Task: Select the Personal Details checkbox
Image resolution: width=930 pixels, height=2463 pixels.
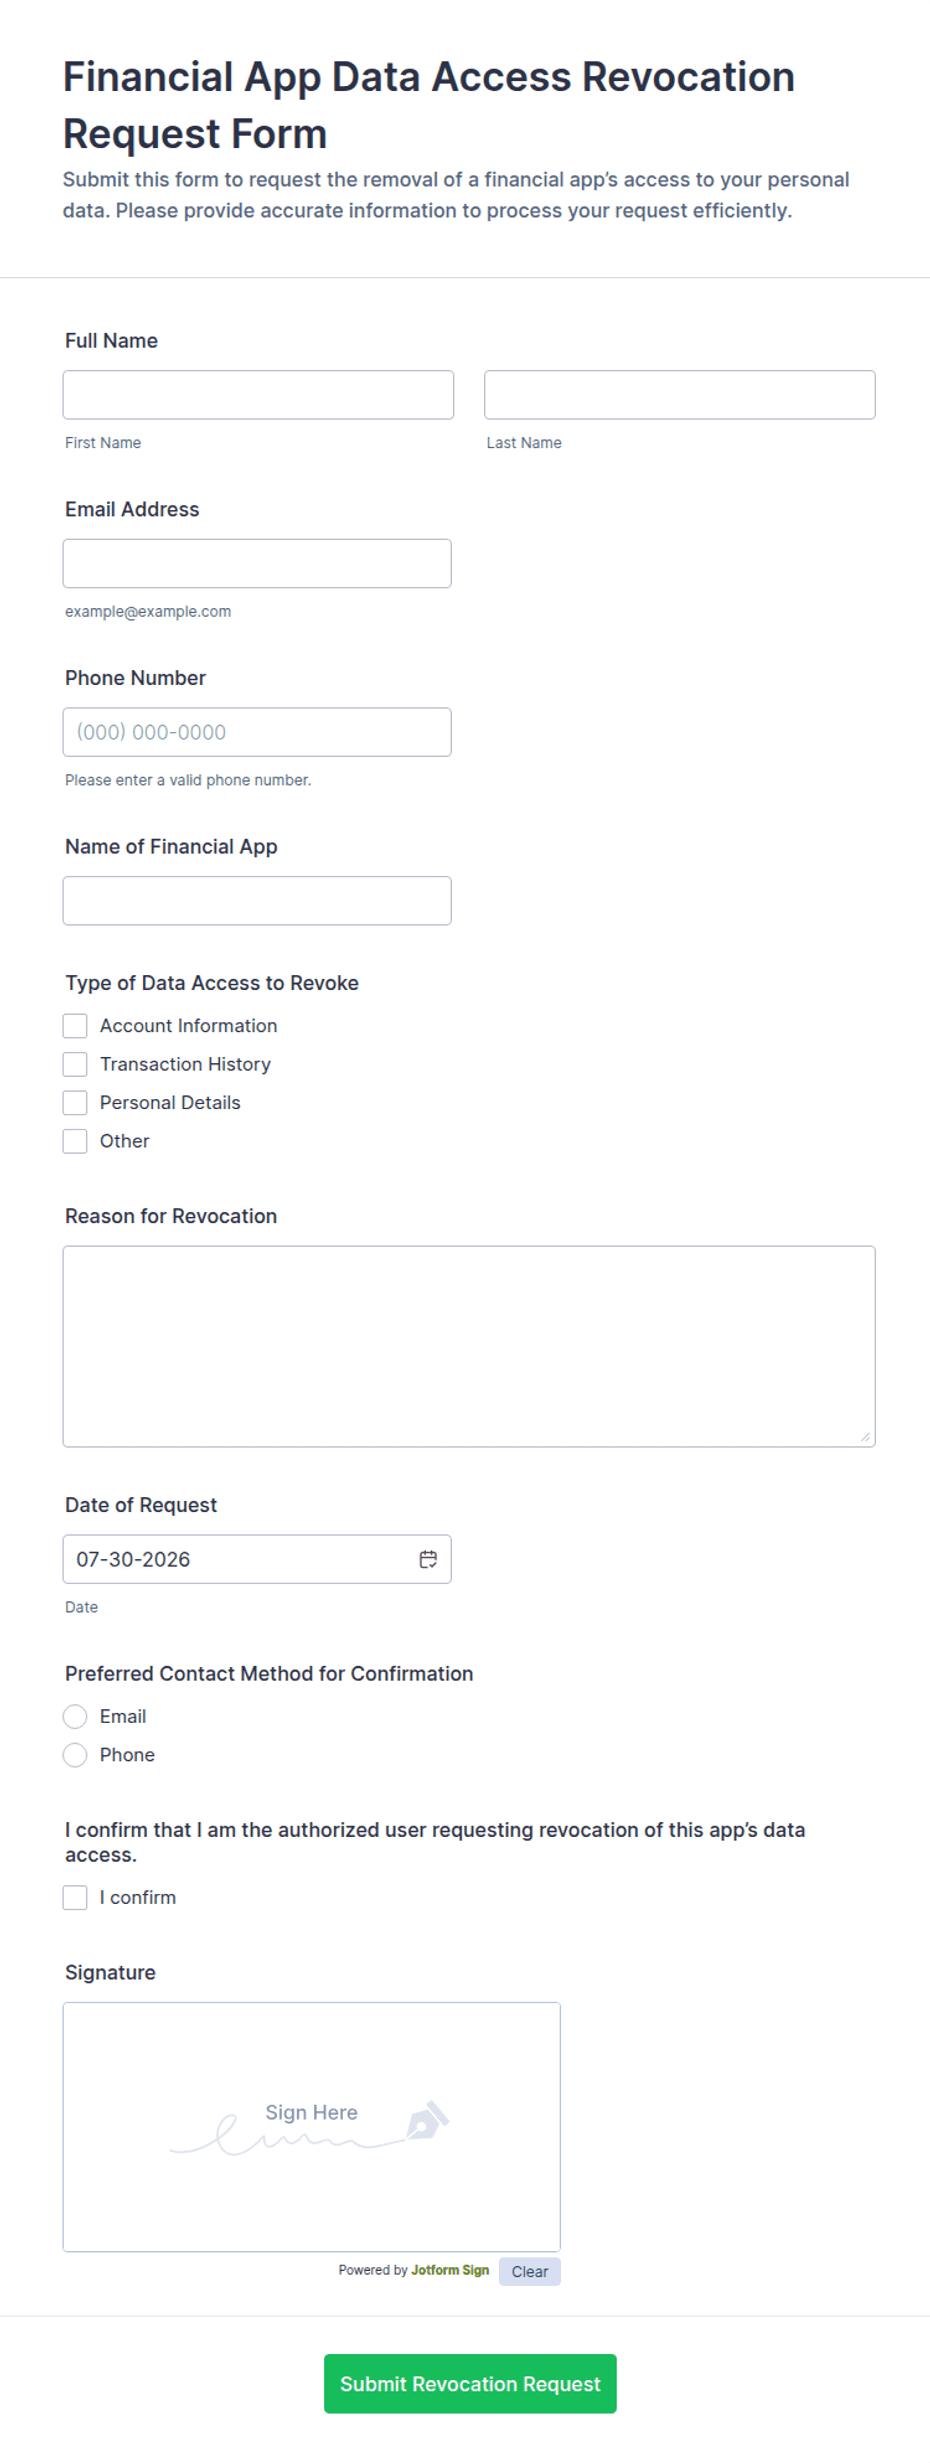Action: click(75, 1103)
